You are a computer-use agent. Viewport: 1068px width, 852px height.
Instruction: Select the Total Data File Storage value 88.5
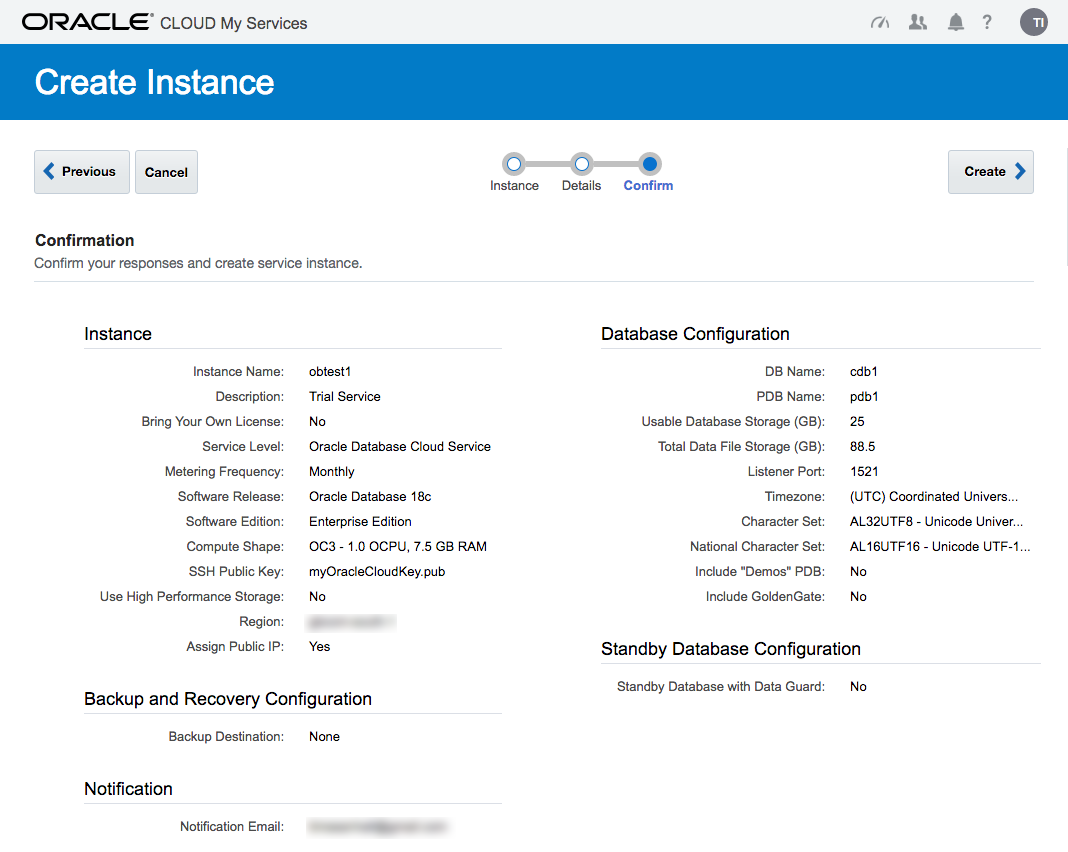coord(862,447)
